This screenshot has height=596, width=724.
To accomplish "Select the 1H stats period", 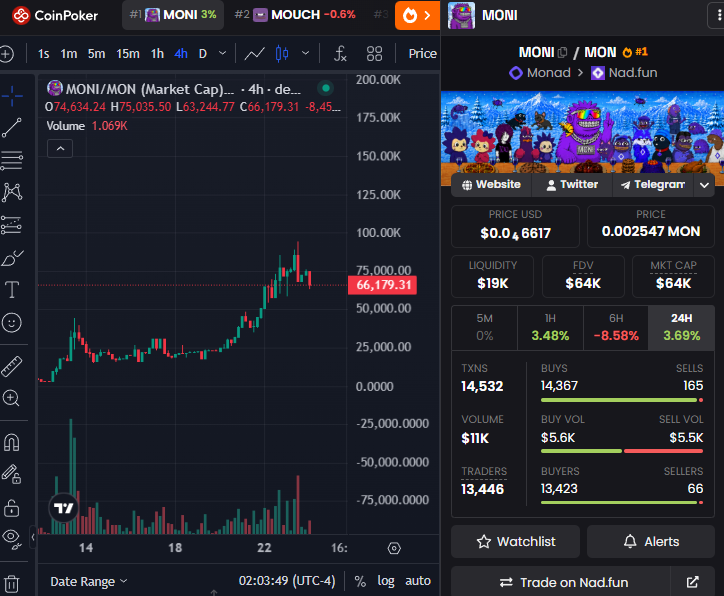I will (550, 327).
